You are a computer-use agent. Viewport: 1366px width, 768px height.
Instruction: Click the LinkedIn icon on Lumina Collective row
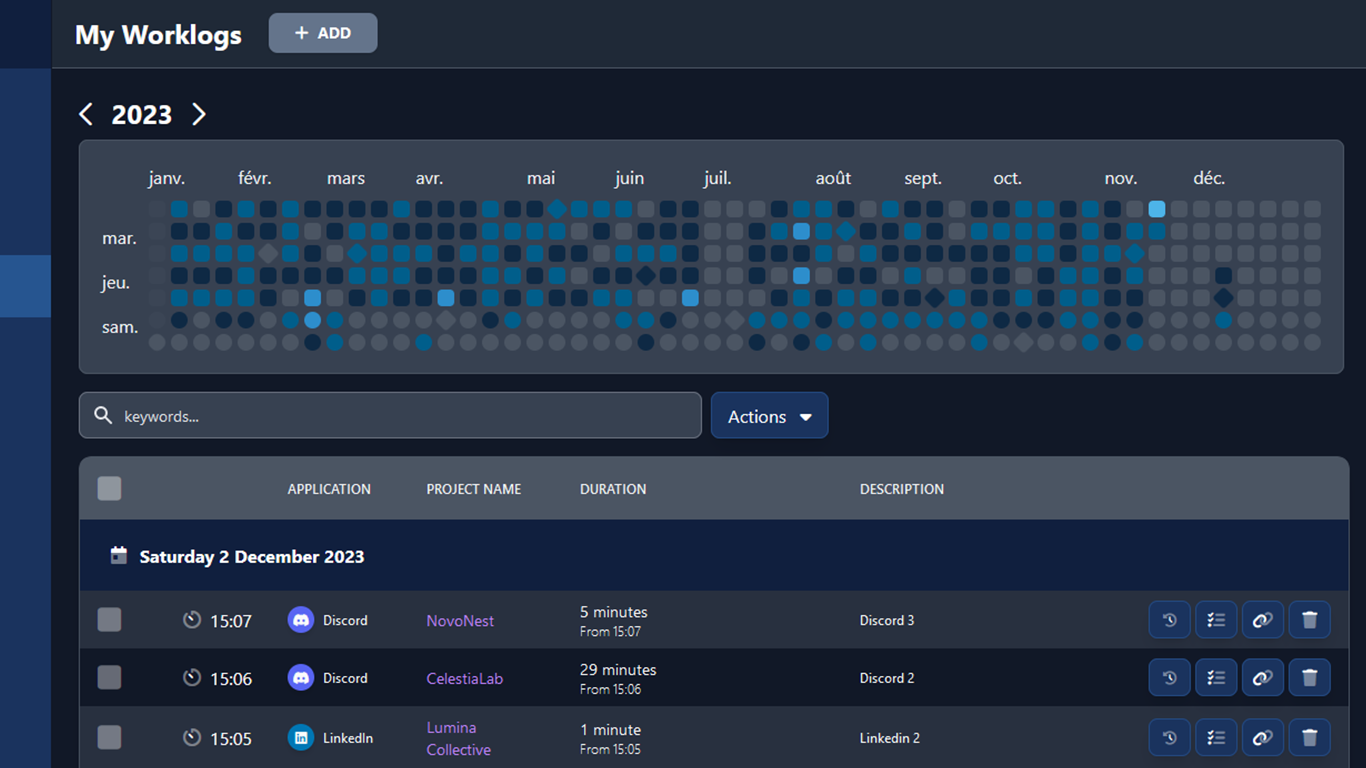pyautogui.click(x=300, y=737)
